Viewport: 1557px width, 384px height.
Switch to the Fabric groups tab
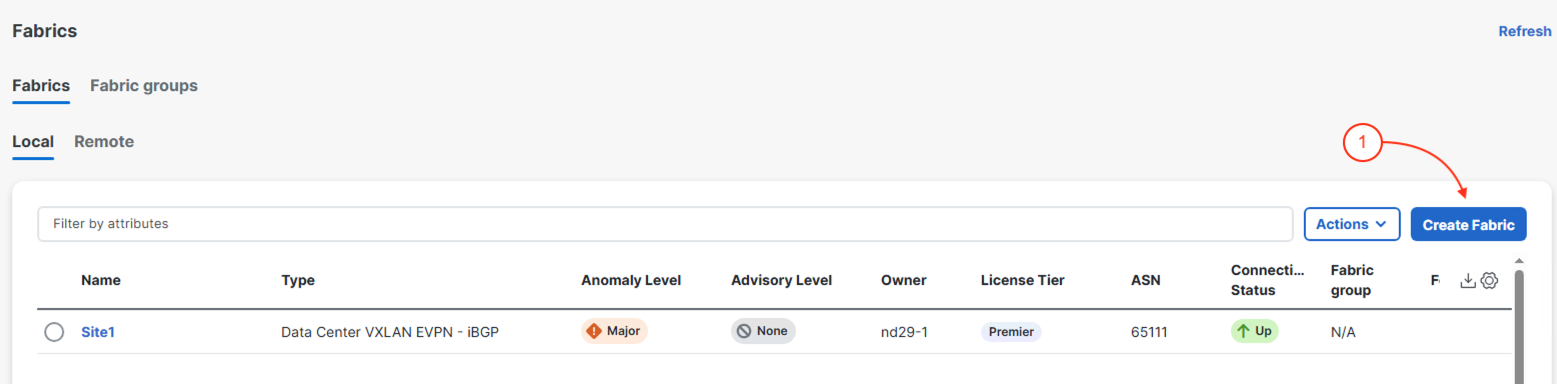click(x=144, y=86)
